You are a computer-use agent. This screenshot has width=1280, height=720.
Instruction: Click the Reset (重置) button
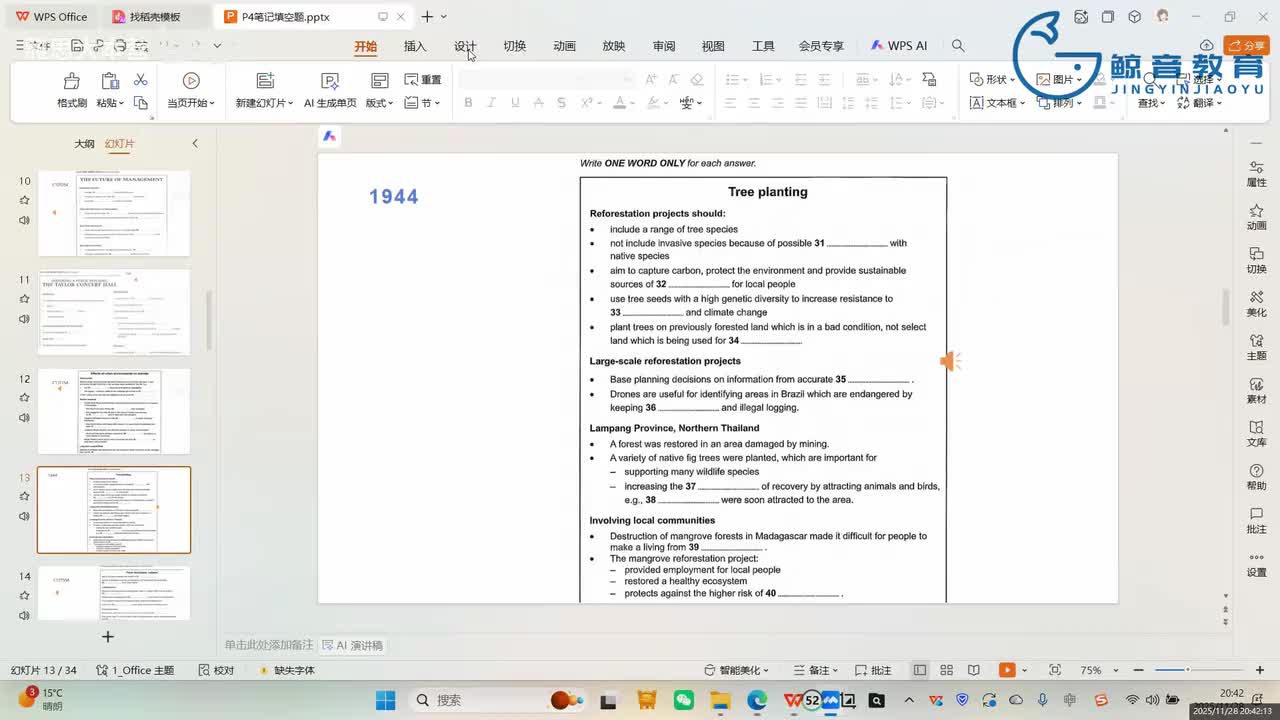tap(423, 80)
